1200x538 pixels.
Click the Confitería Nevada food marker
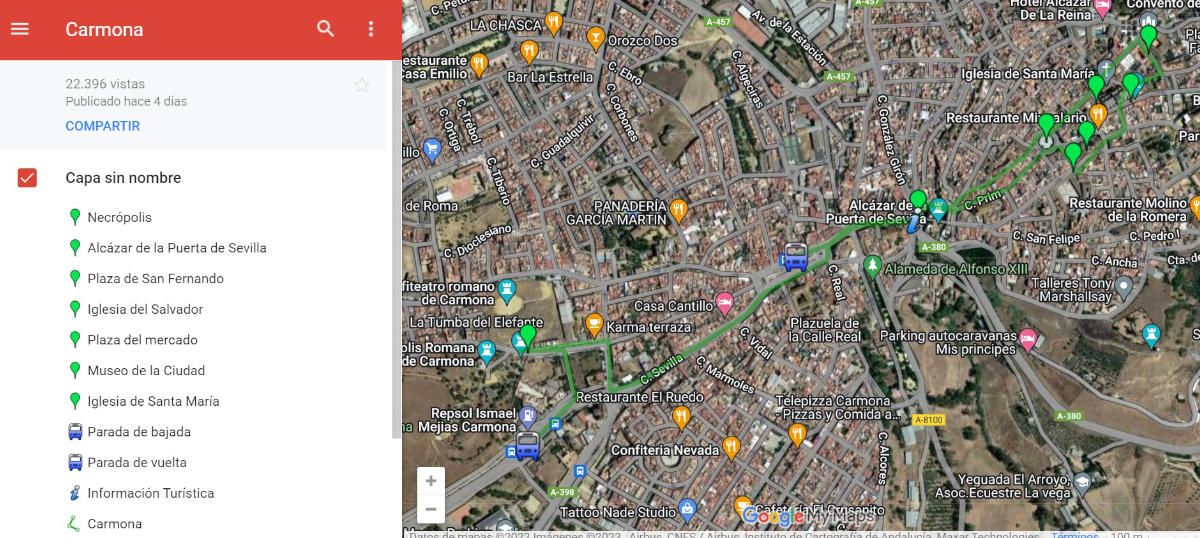731,447
